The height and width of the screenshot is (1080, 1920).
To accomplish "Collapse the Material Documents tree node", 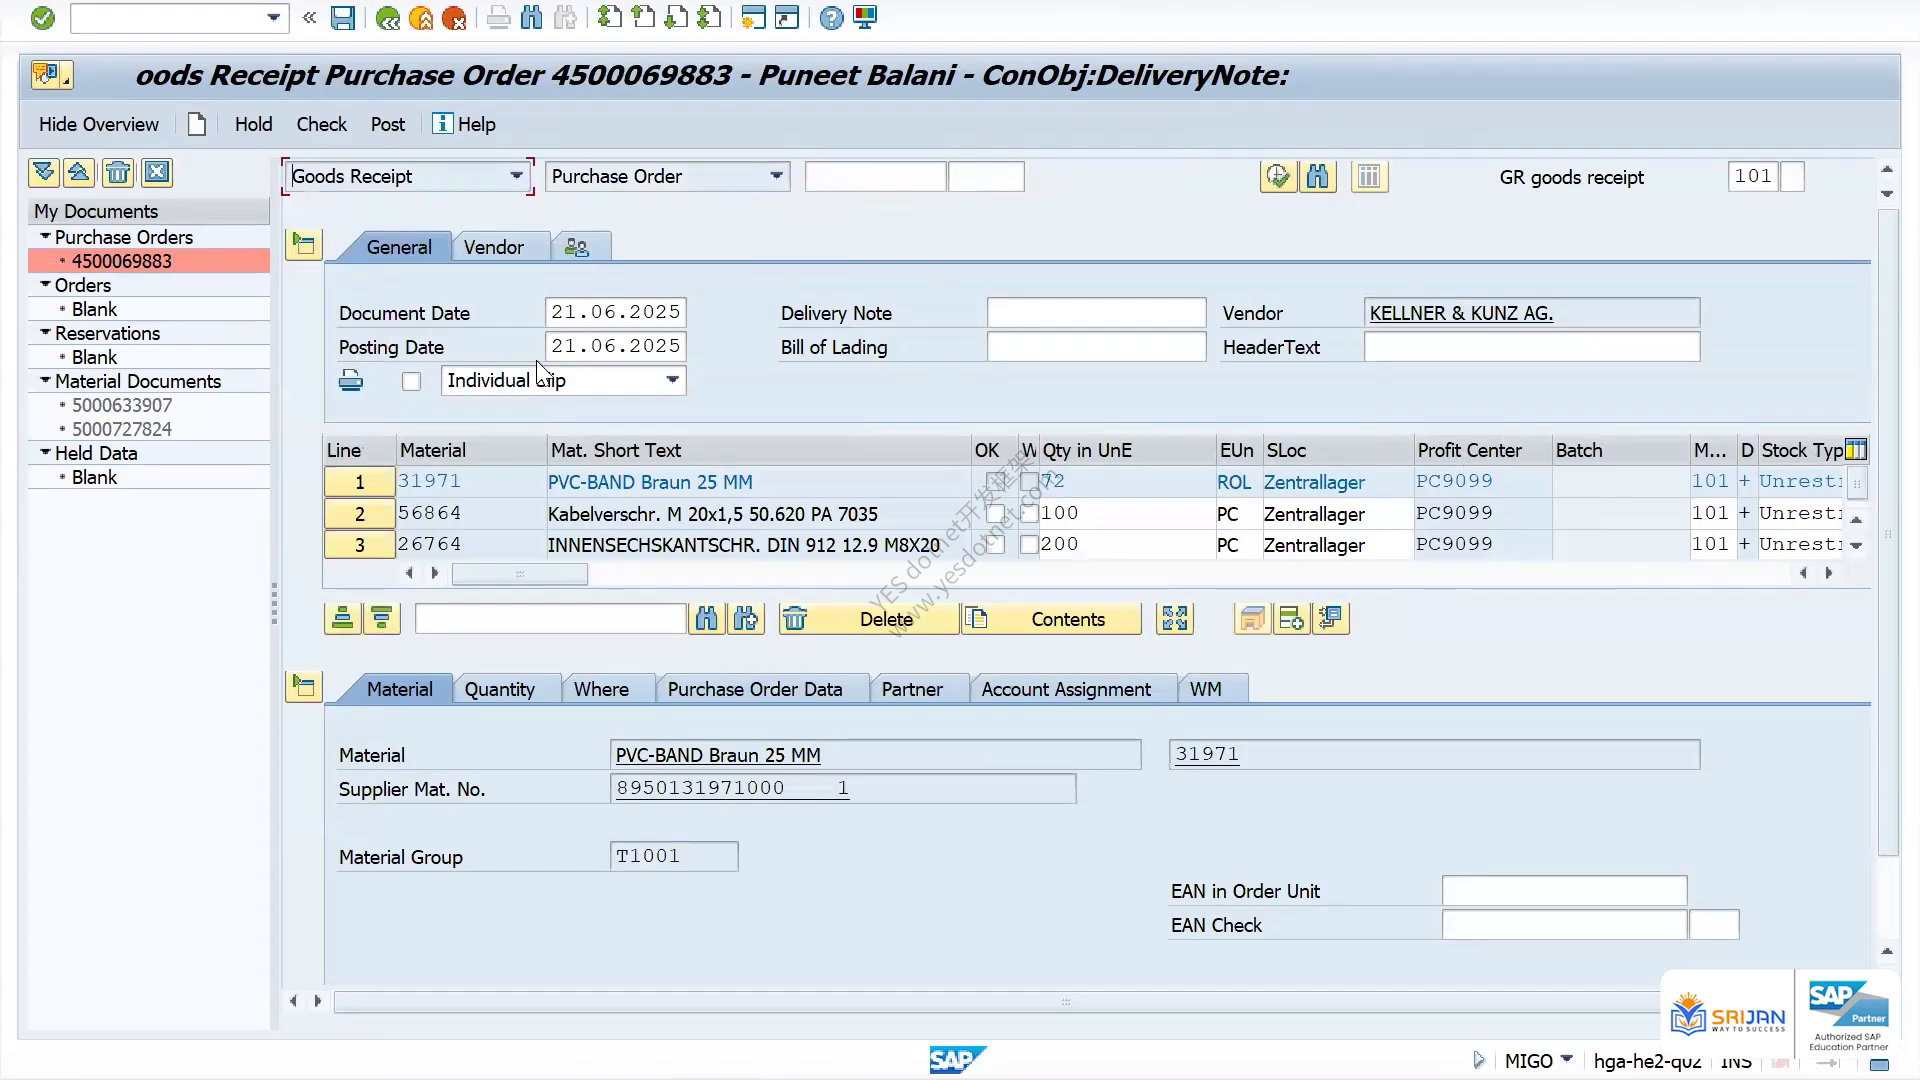I will [x=45, y=381].
